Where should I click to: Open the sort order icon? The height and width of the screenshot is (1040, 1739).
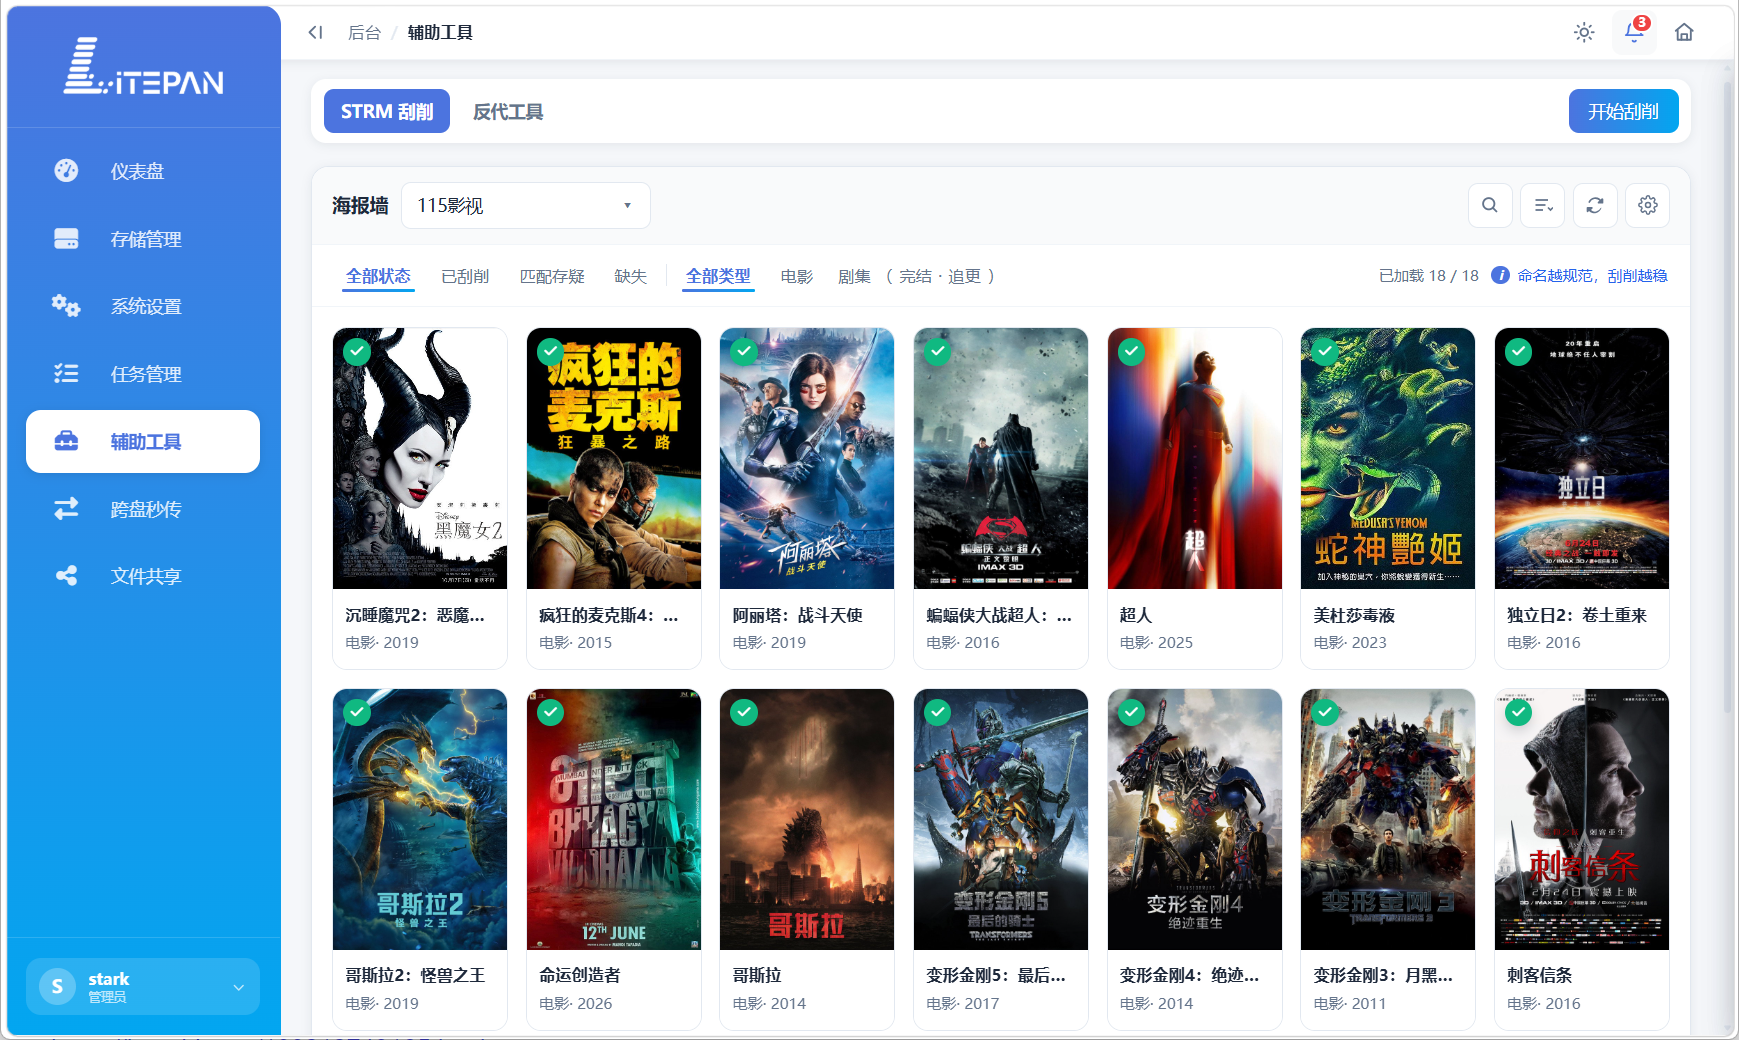tap(1543, 205)
